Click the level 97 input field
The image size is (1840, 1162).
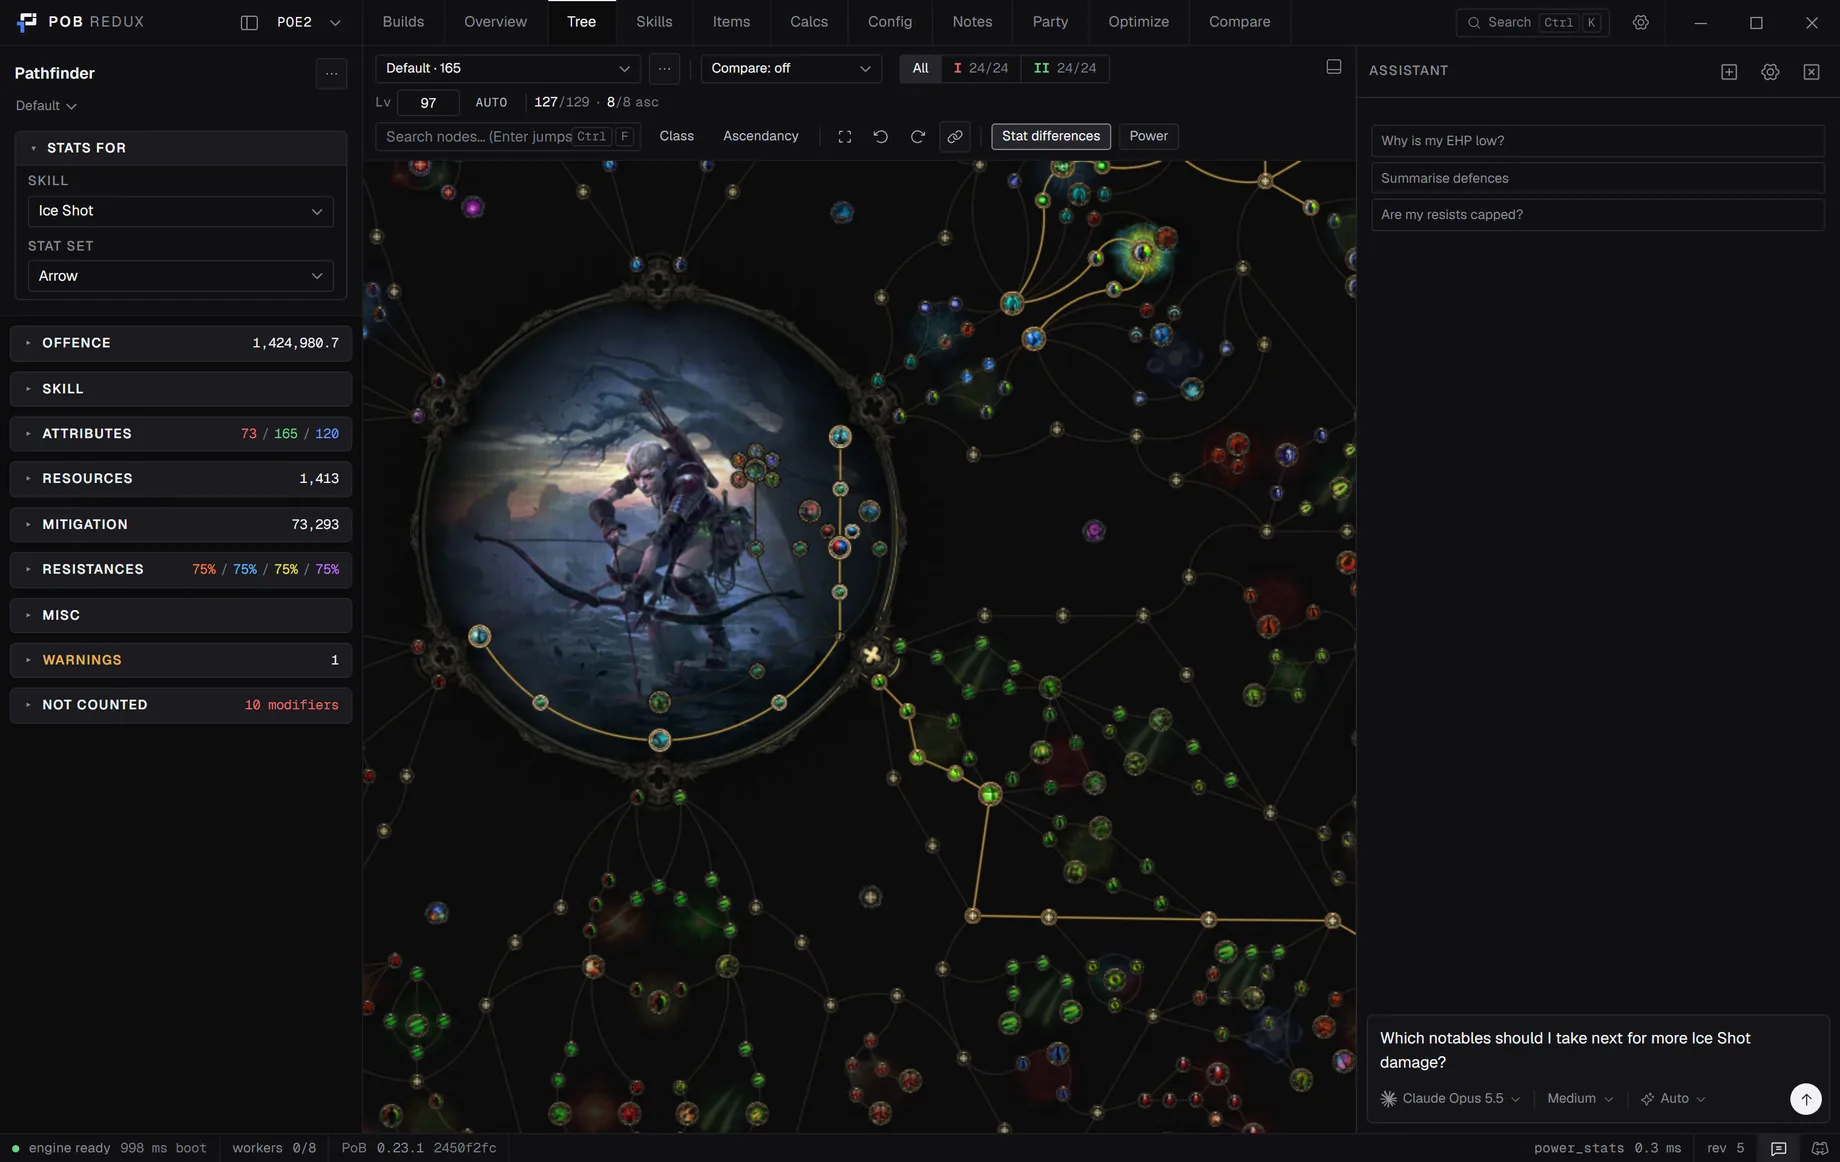(428, 102)
